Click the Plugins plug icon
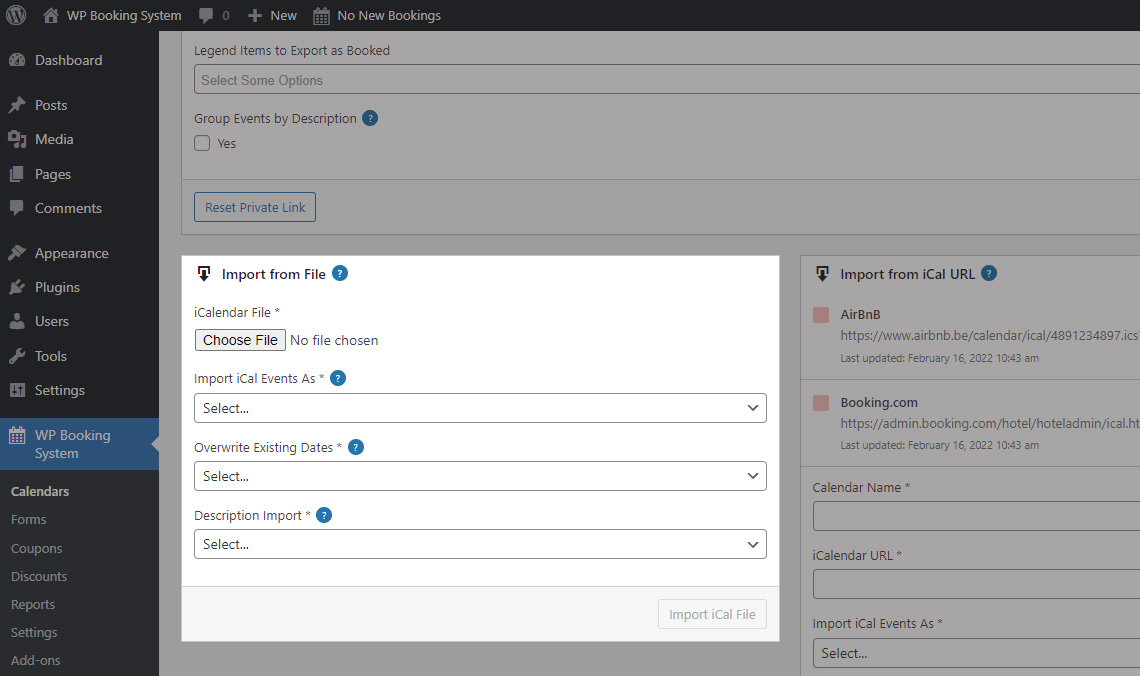Screen dimensions: 1140x676 pos(17,287)
